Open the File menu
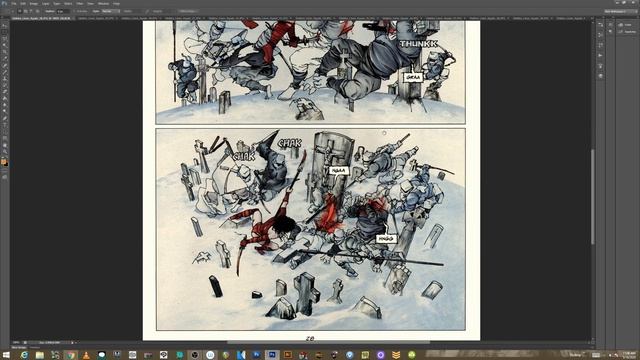640x360 pixels. click(x=14, y=4)
